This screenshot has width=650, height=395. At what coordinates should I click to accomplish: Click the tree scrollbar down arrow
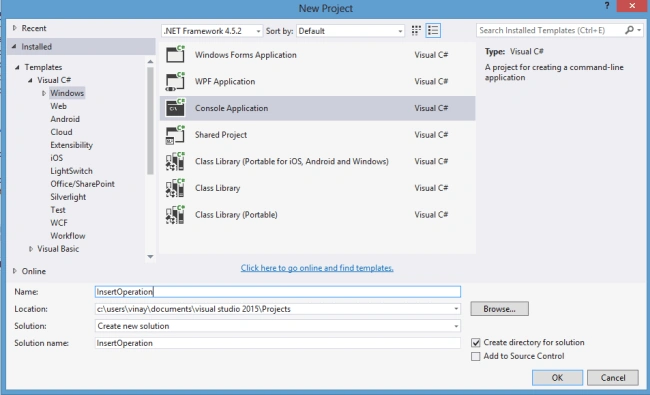click(150, 257)
